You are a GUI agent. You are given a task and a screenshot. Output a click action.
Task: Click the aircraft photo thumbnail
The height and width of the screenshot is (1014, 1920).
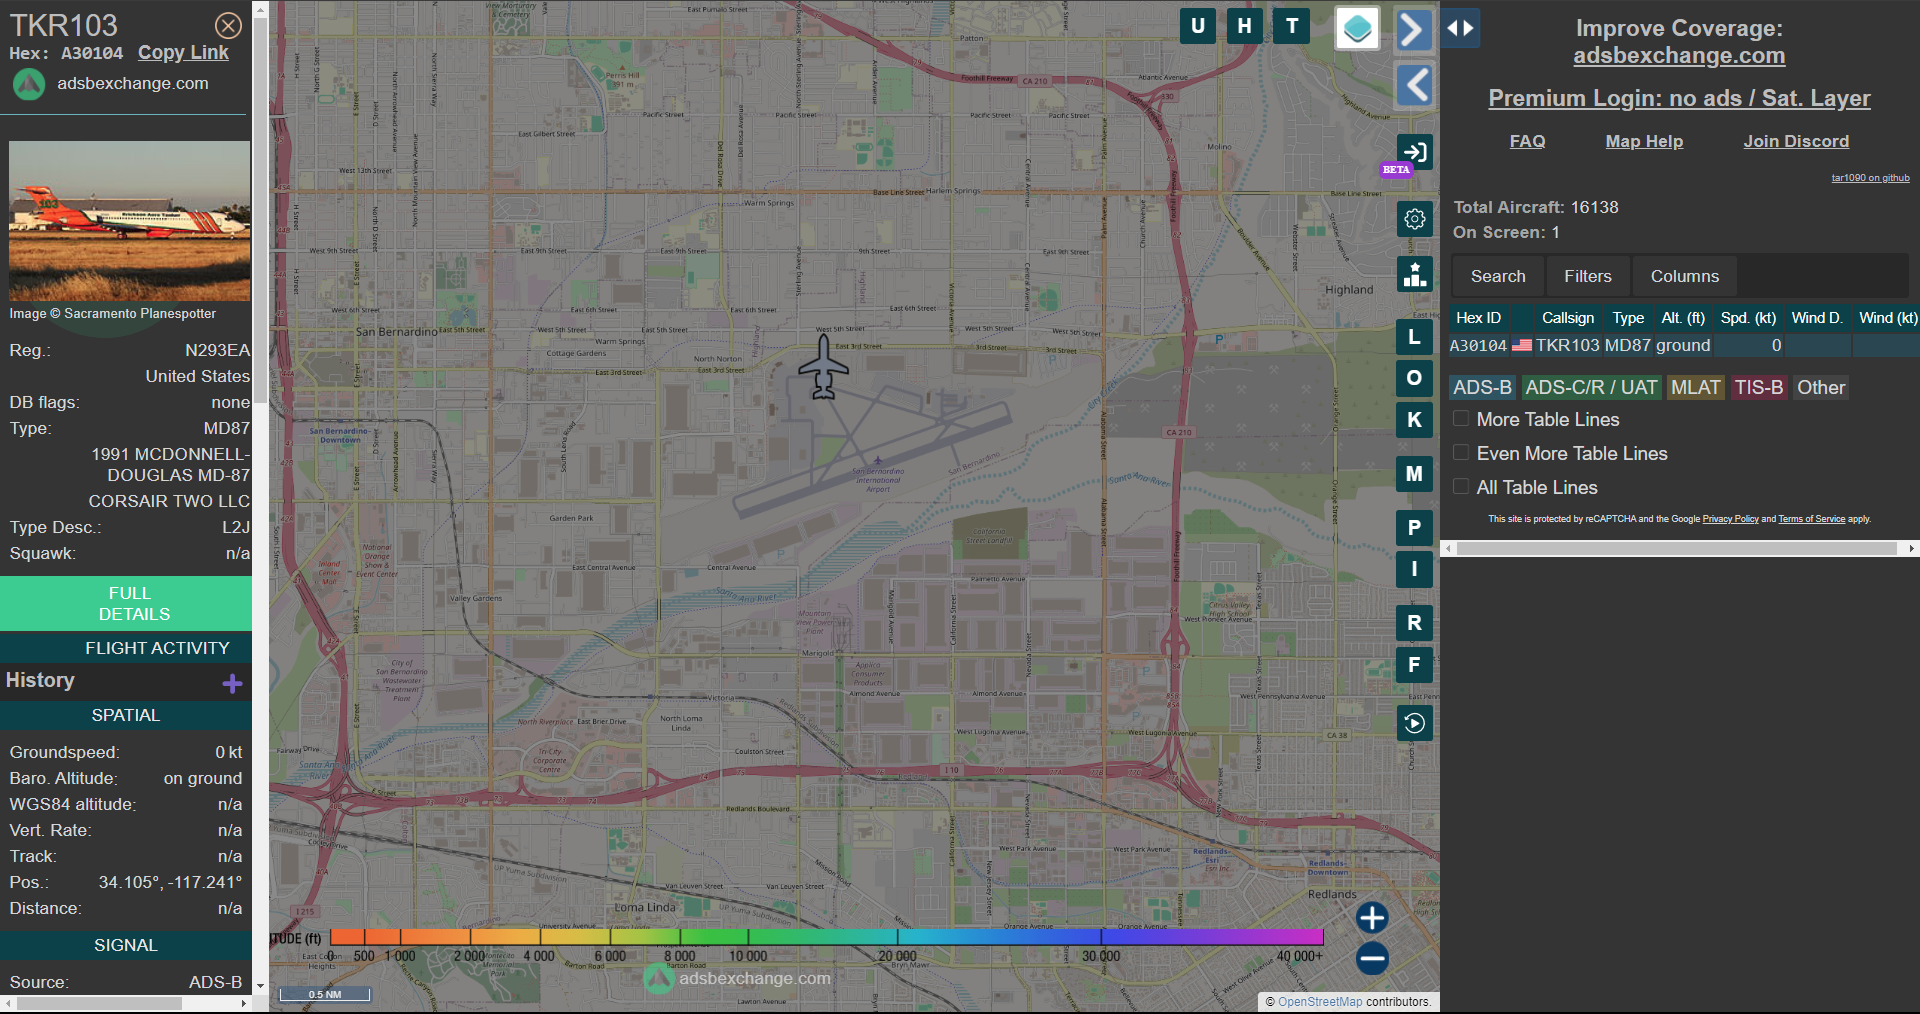[130, 221]
